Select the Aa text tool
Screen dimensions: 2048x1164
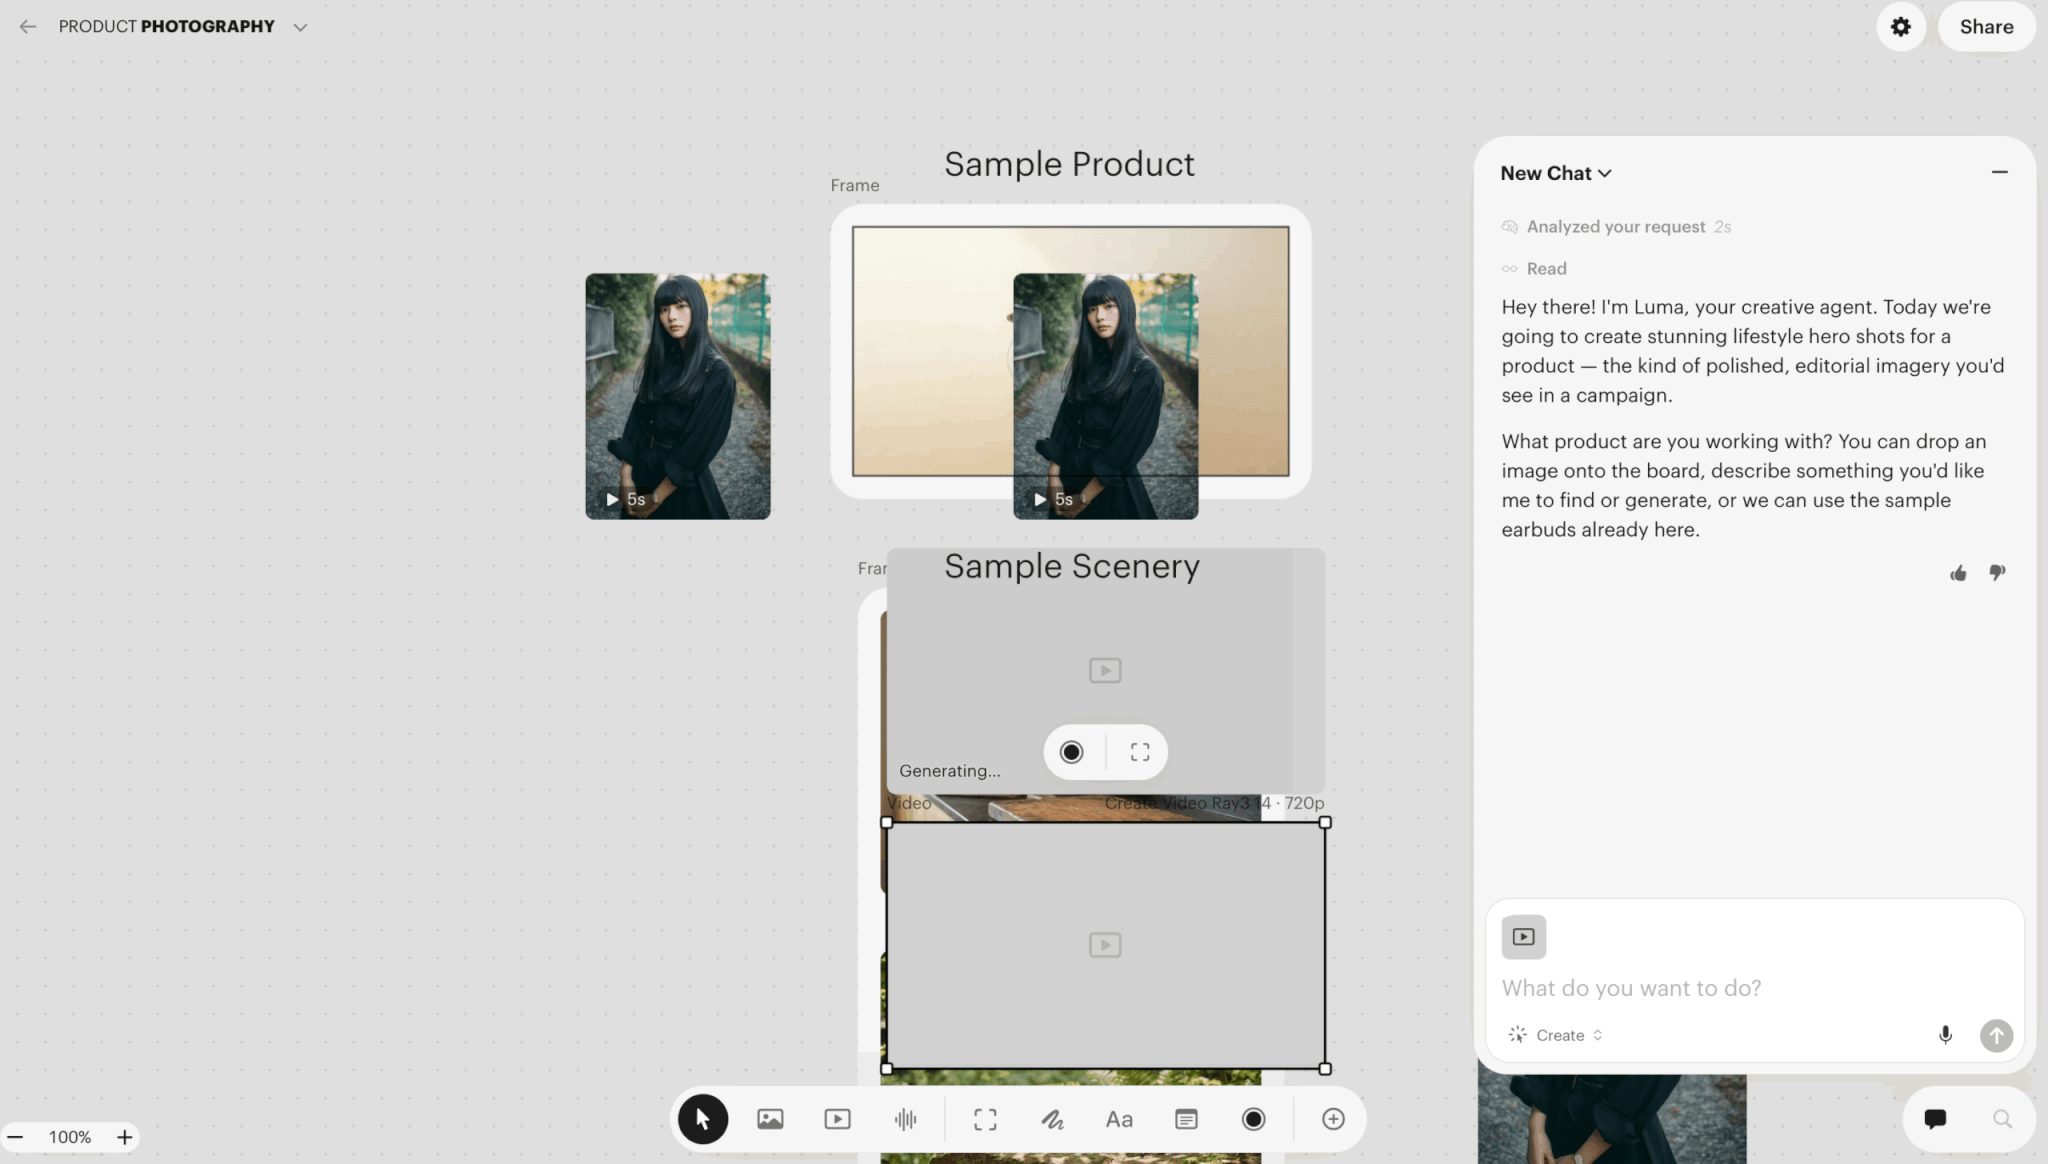[x=1119, y=1119]
